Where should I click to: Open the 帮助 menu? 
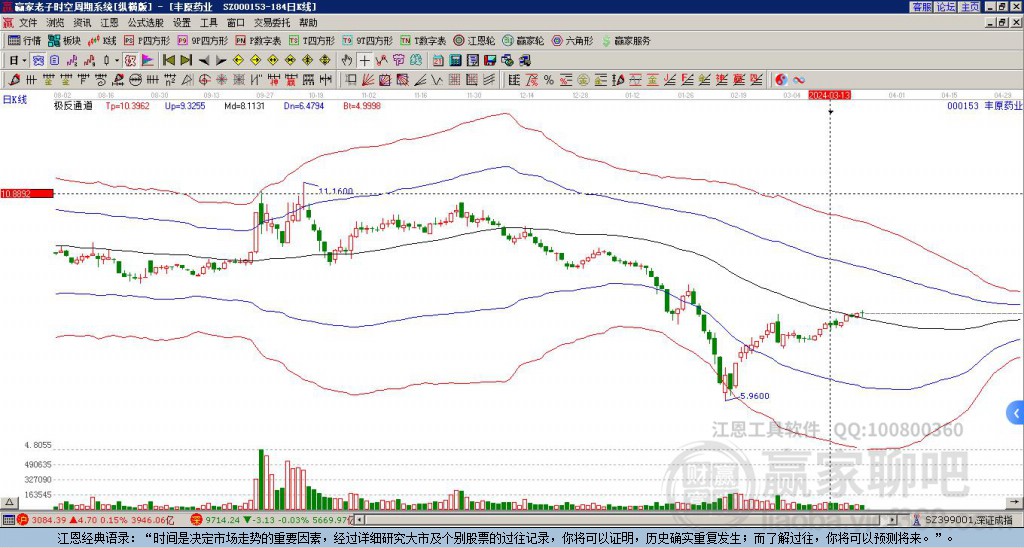(308, 23)
